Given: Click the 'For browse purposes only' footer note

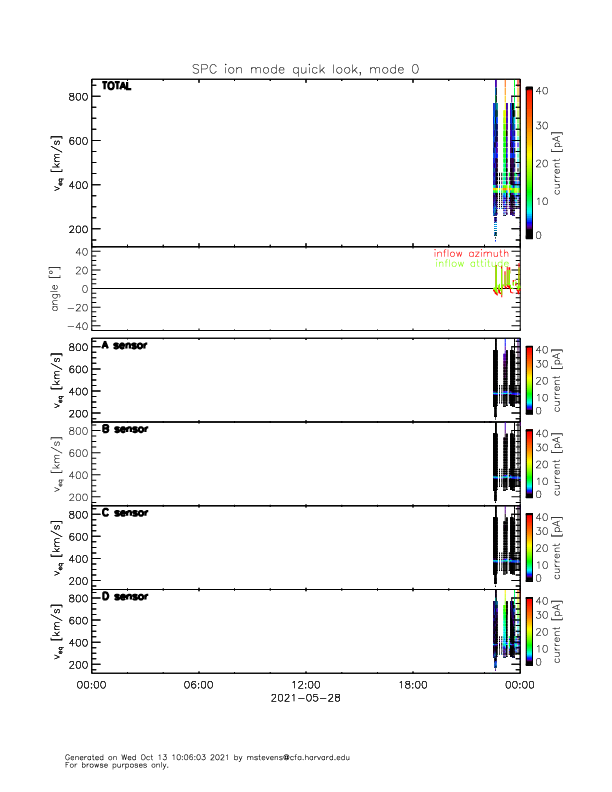Looking at the screenshot, I should pyautogui.click(x=112, y=765).
